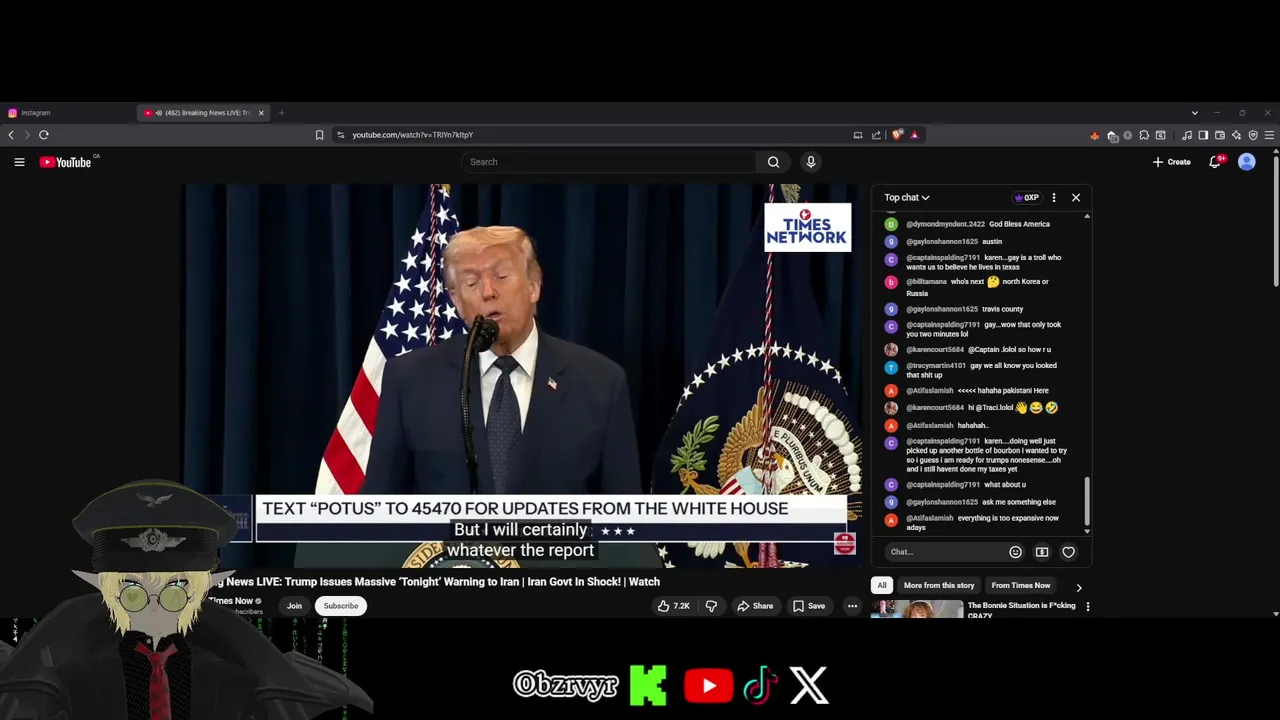Open the share page icon in address bar

tap(876, 135)
